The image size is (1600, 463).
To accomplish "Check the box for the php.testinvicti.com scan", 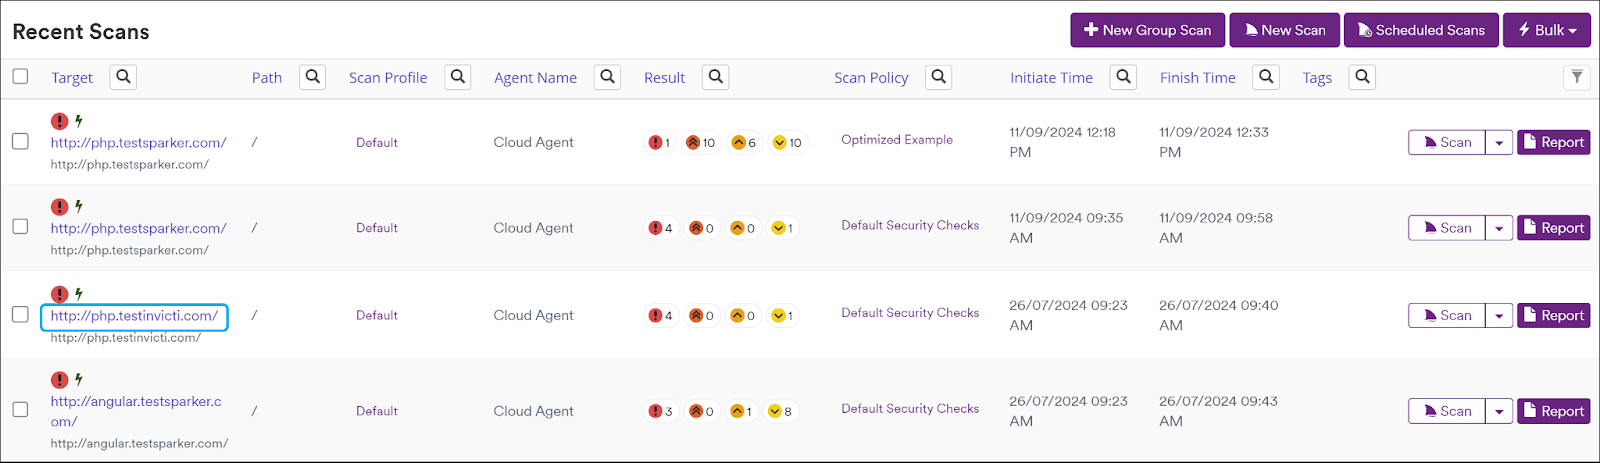I will tap(20, 314).
